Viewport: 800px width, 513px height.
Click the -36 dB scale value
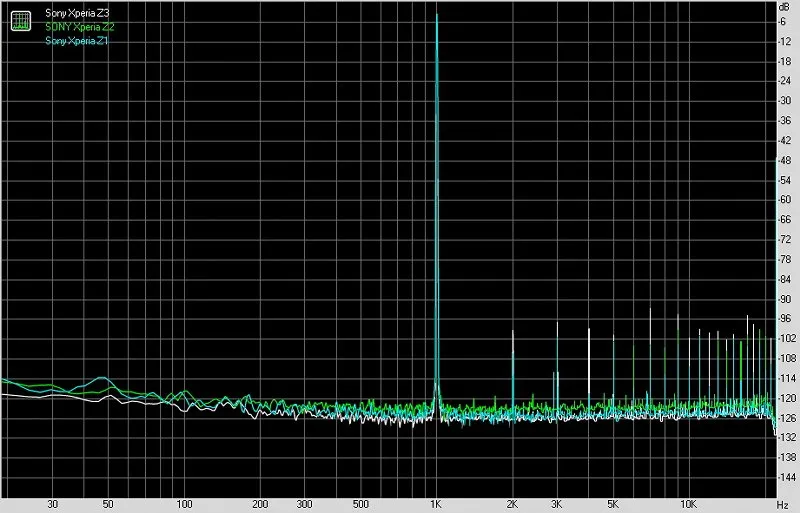coord(785,120)
